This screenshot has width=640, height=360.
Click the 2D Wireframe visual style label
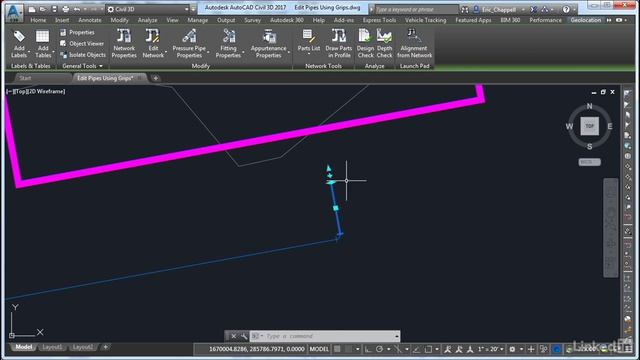(47, 91)
